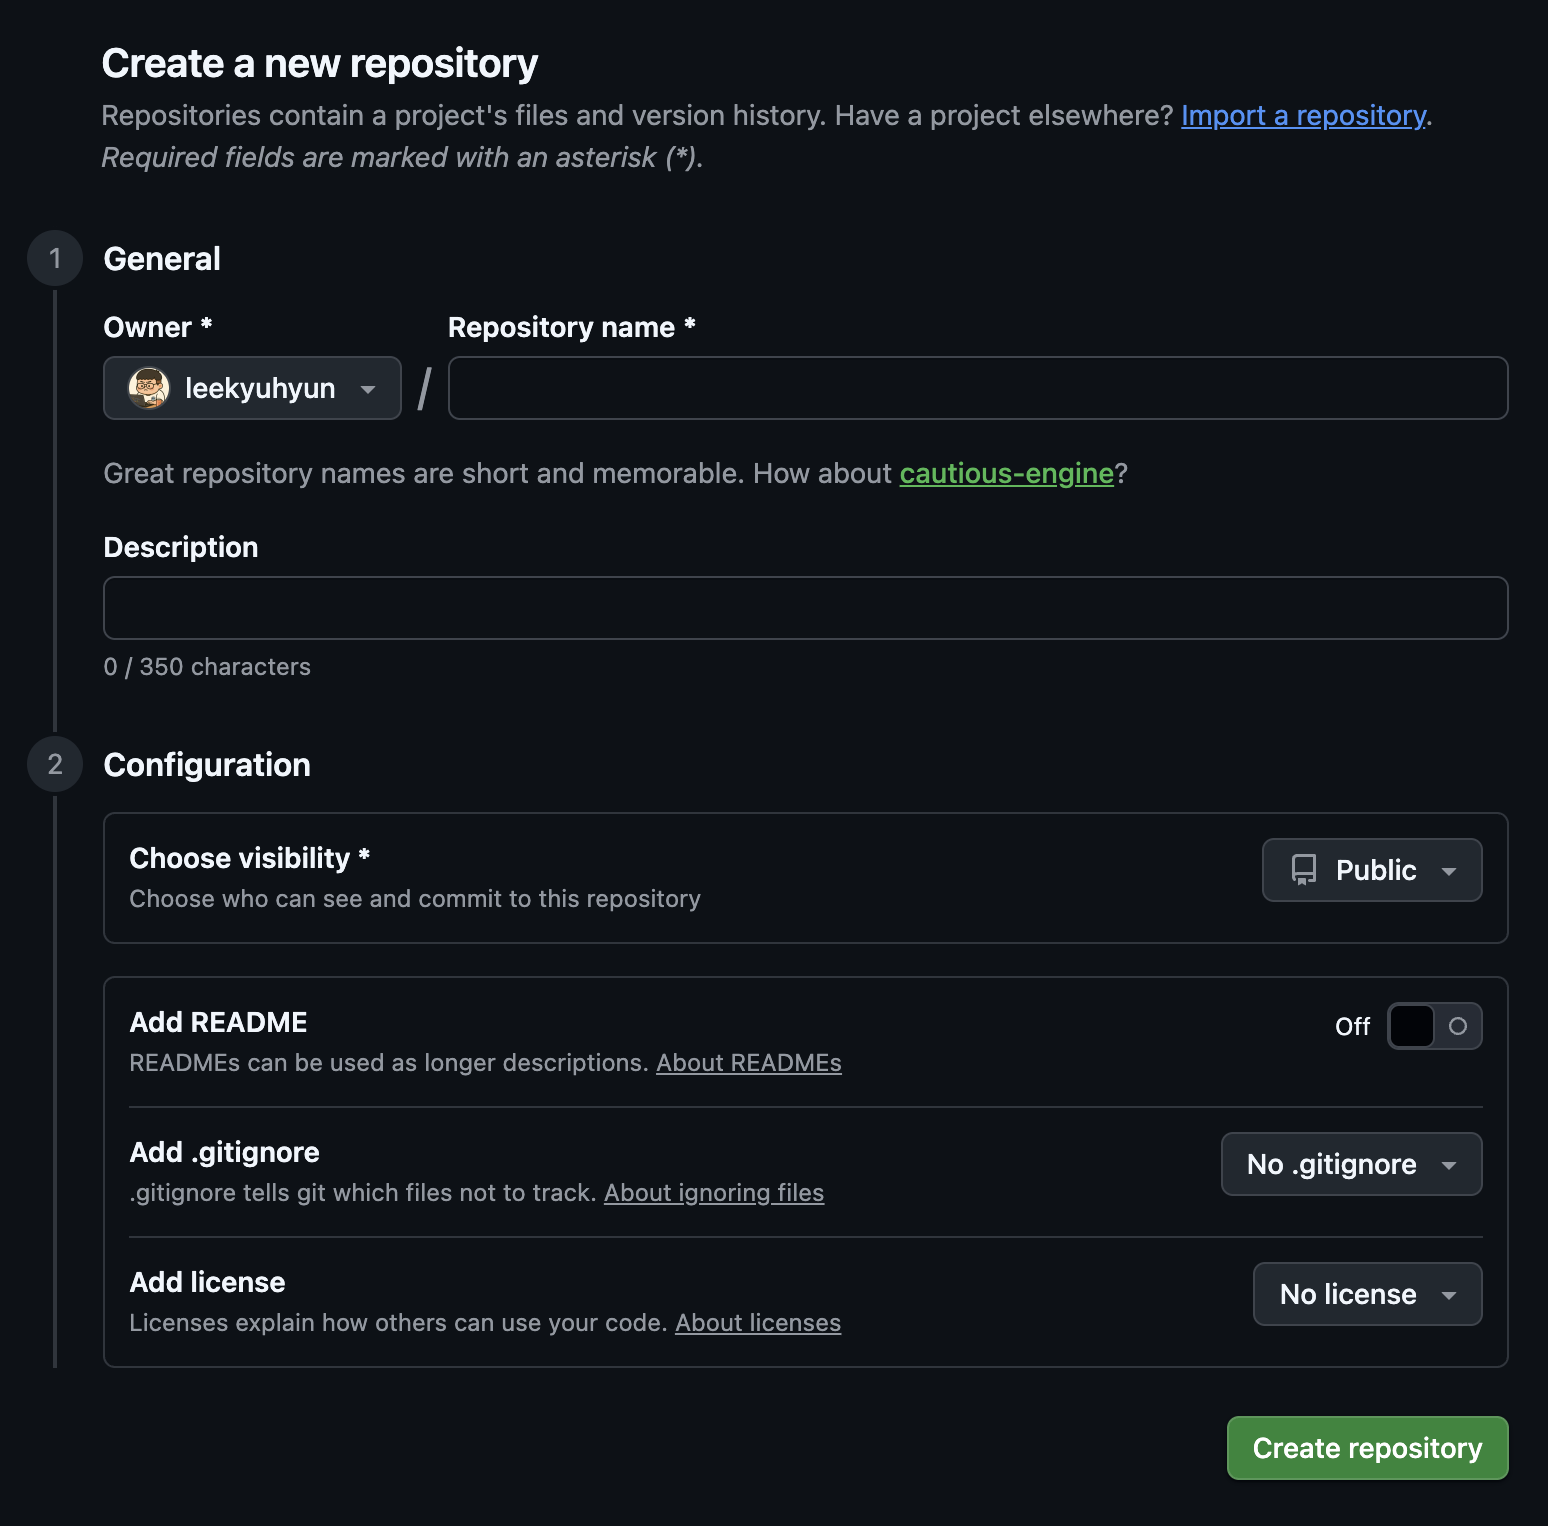1548x1526 pixels.
Task: Open the About READMEs link
Action: (x=748, y=1063)
